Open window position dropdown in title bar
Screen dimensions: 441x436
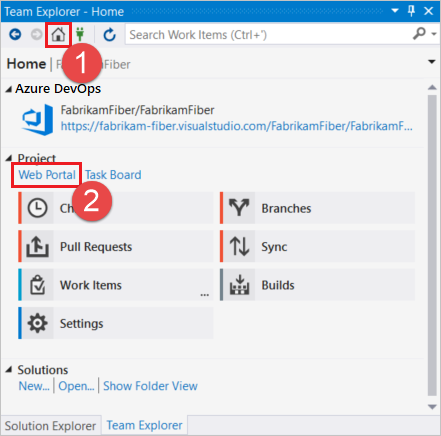[395, 11]
